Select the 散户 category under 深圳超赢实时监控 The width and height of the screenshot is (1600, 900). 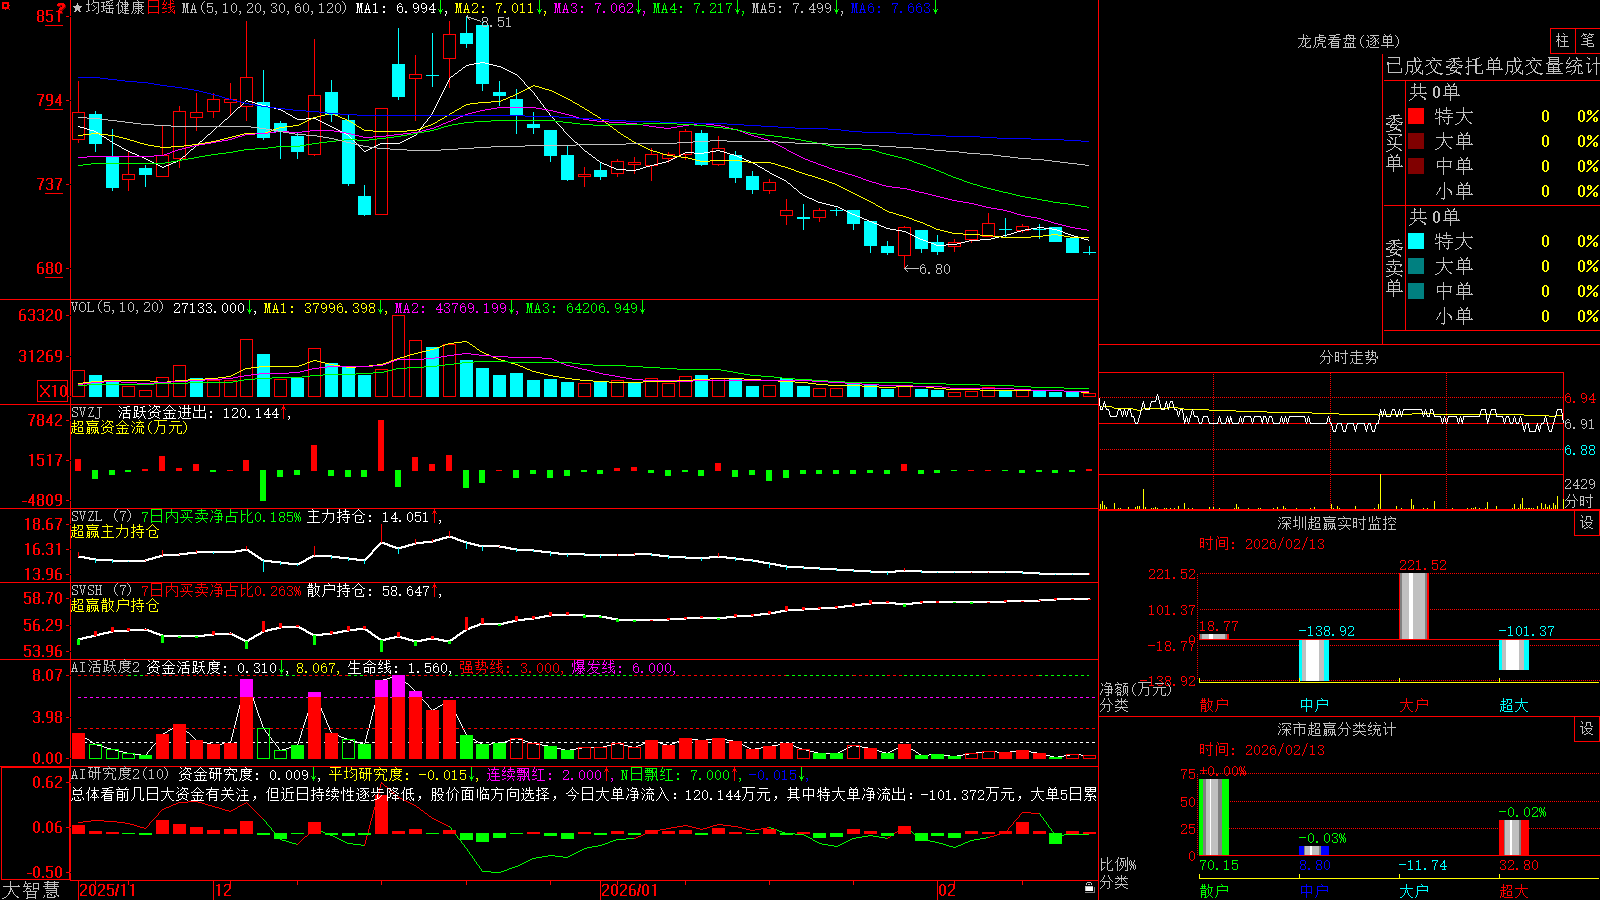1213,704
